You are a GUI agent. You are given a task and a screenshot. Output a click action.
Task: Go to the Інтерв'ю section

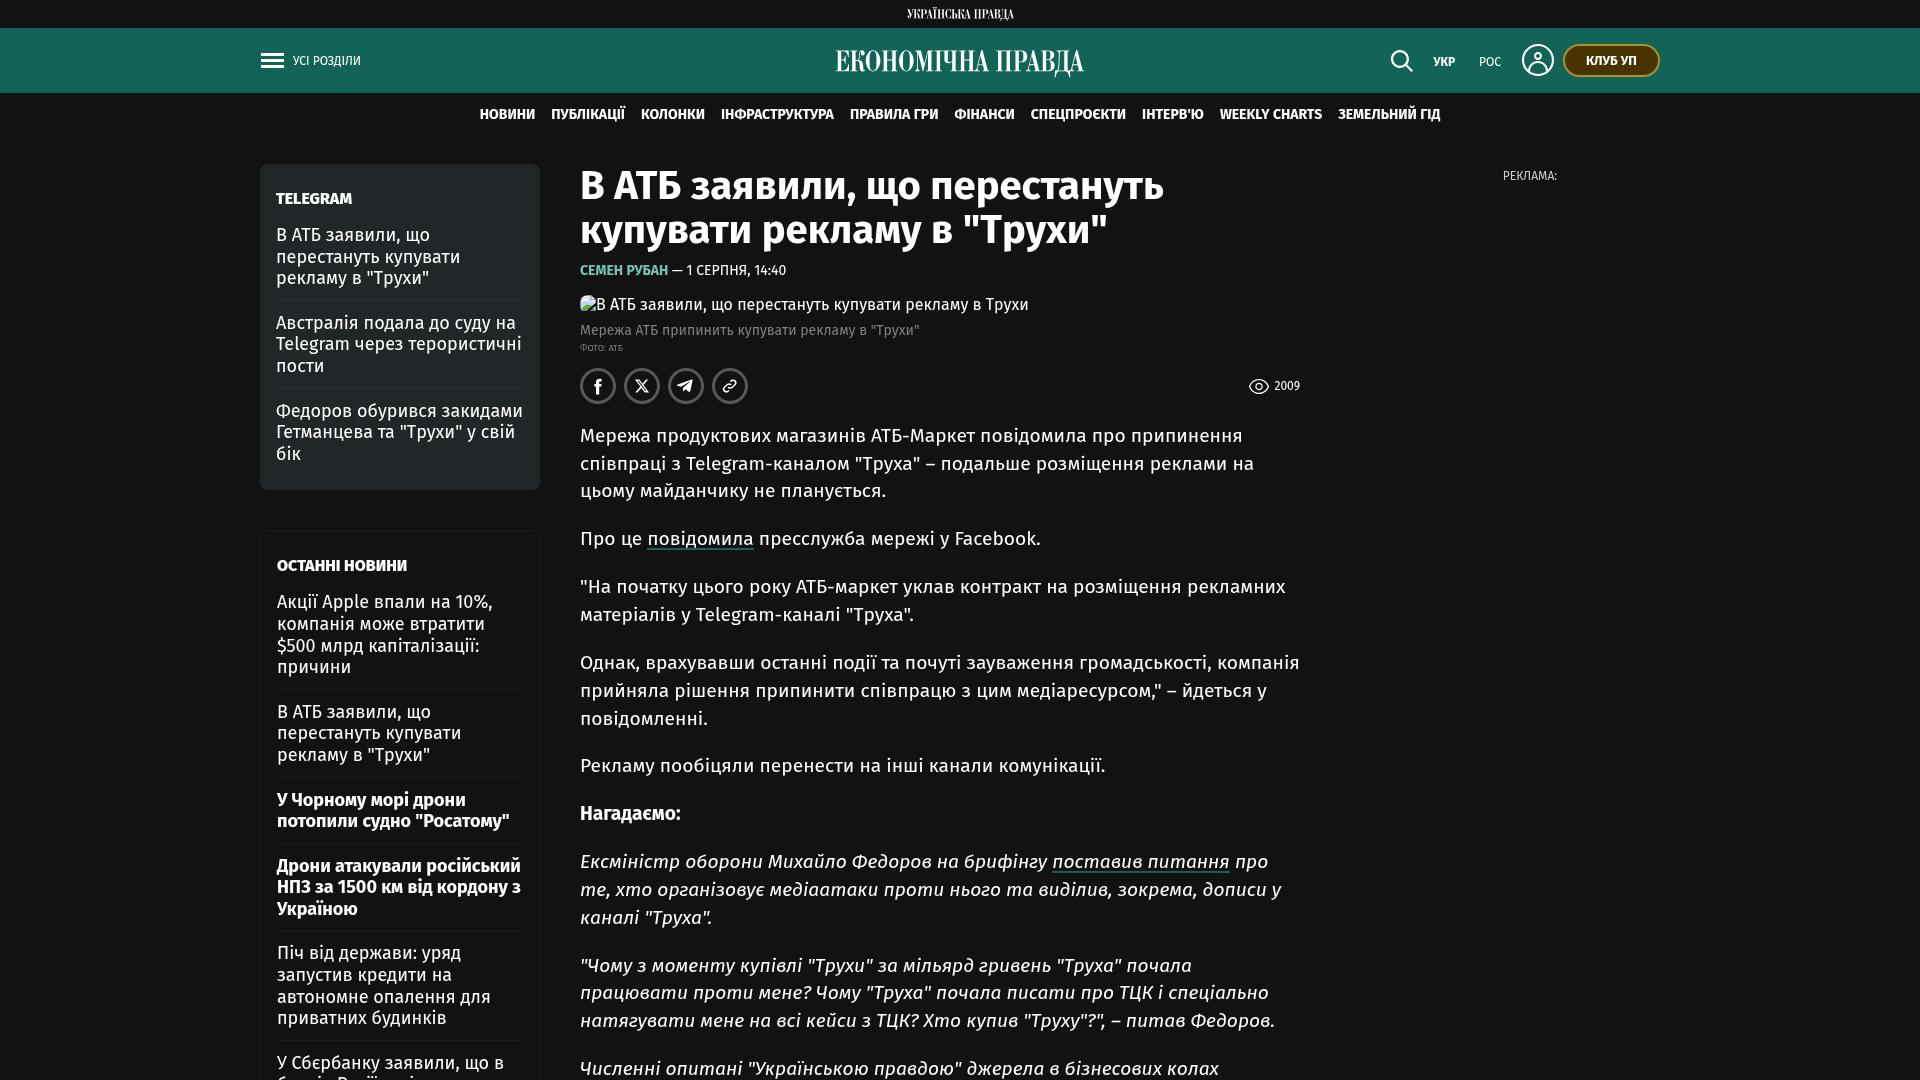coord(1173,115)
